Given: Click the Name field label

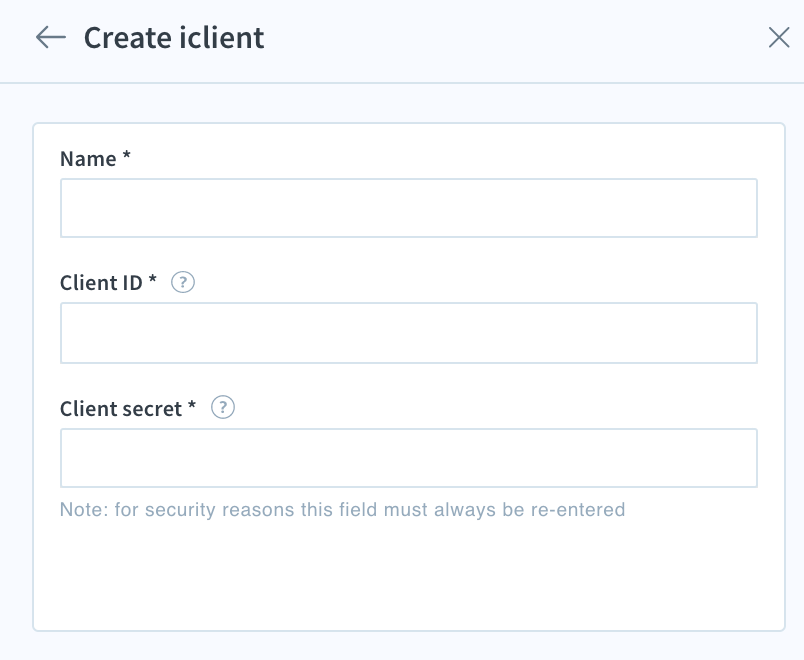Looking at the screenshot, I should [88, 159].
